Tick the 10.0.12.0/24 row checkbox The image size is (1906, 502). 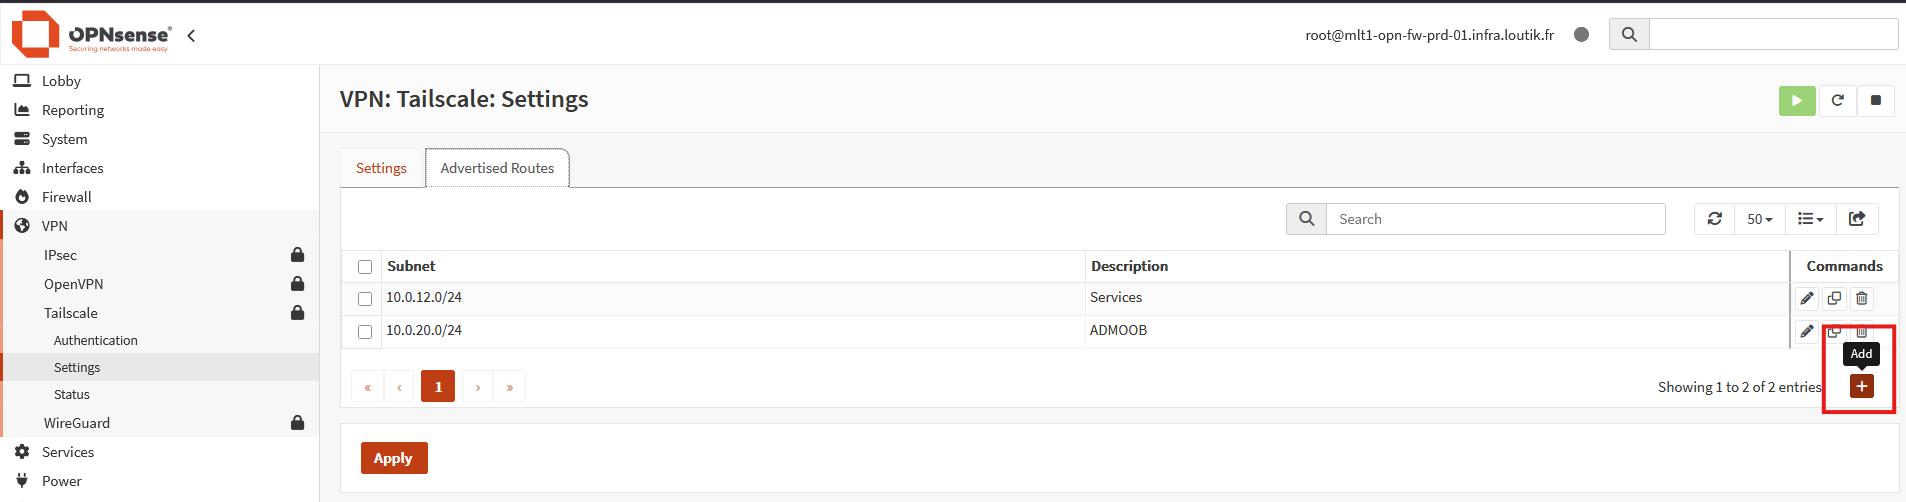click(x=365, y=299)
